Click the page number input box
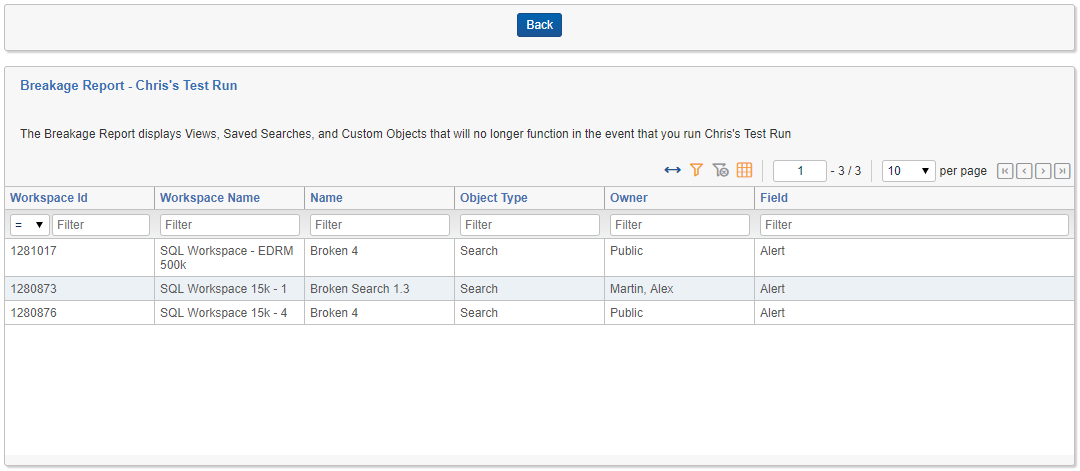1080x471 pixels. (800, 171)
